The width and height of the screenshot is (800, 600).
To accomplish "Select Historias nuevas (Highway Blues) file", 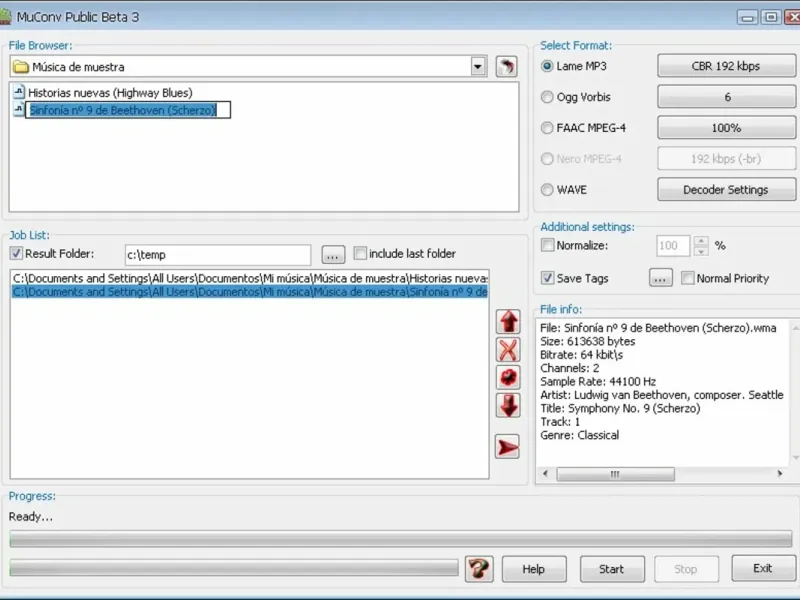I will (x=110, y=93).
